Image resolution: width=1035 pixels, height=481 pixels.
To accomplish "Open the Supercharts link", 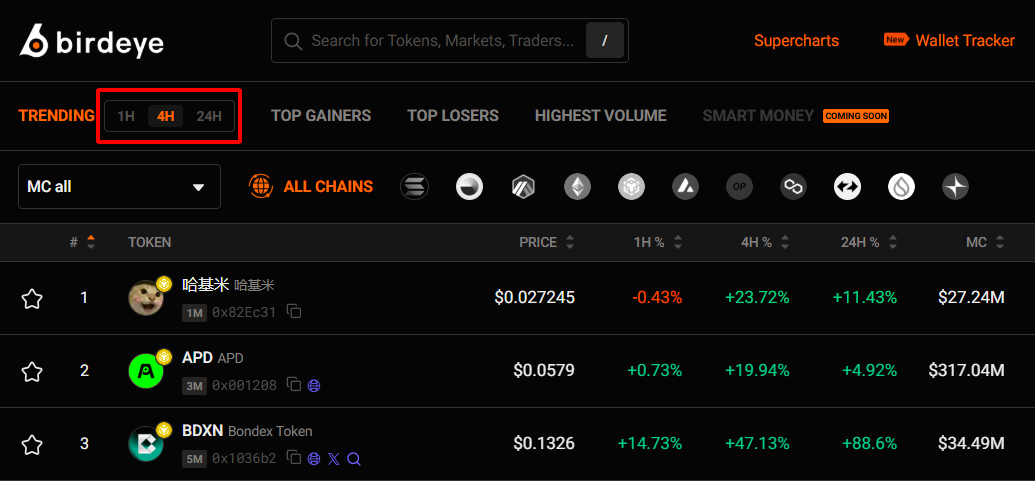I will coord(796,41).
